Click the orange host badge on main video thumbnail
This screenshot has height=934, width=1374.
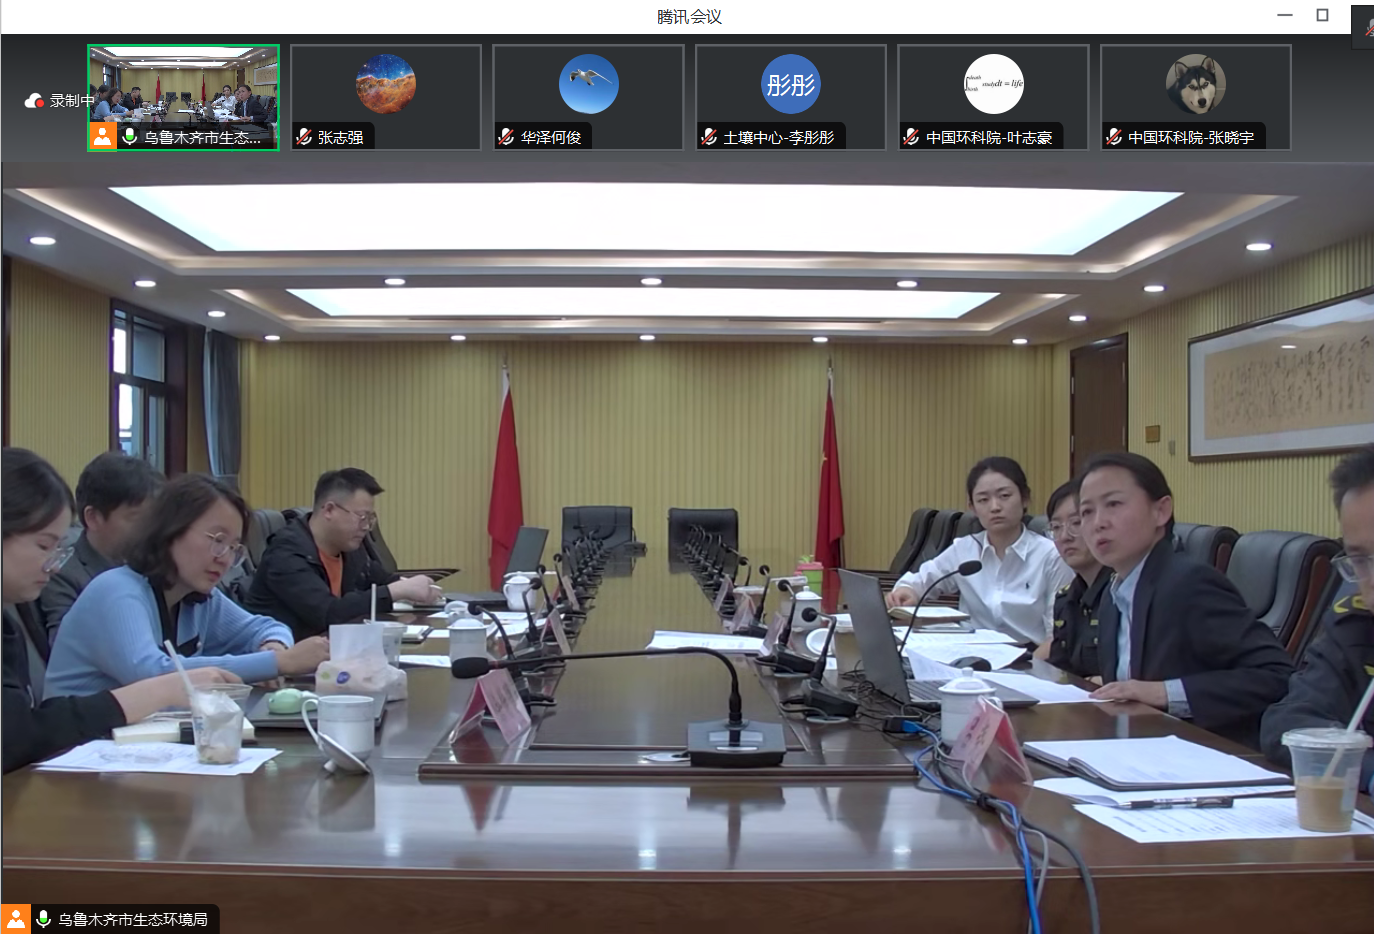click(x=102, y=135)
